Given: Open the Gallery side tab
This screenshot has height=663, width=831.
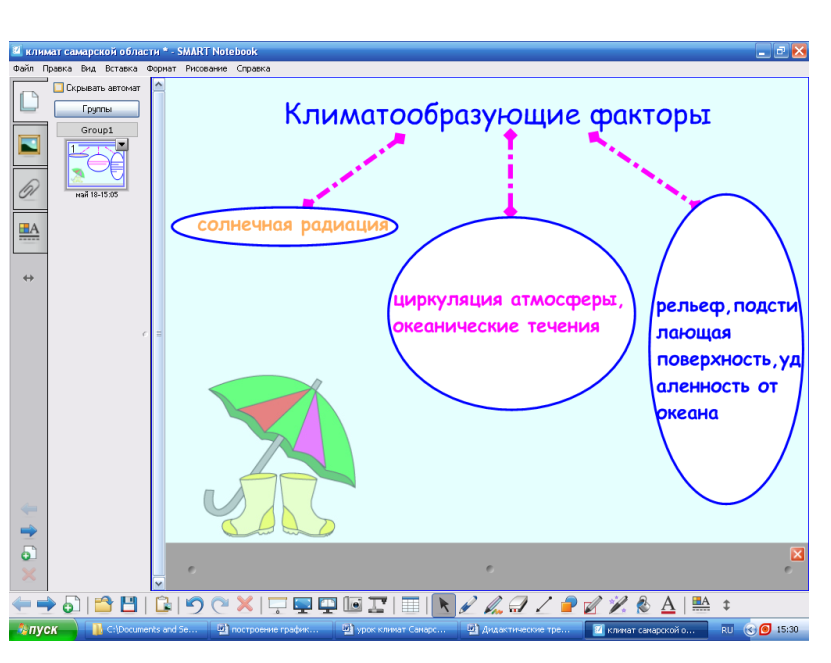Looking at the screenshot, I should pos(29,145).
